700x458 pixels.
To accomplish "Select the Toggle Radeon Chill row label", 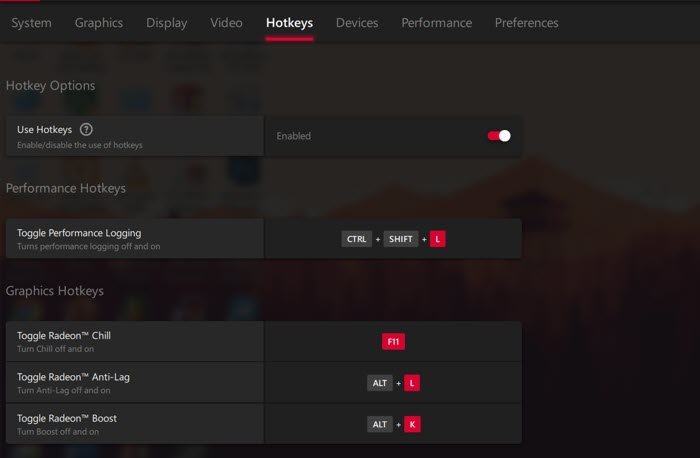I will click(x=64, y=335).
